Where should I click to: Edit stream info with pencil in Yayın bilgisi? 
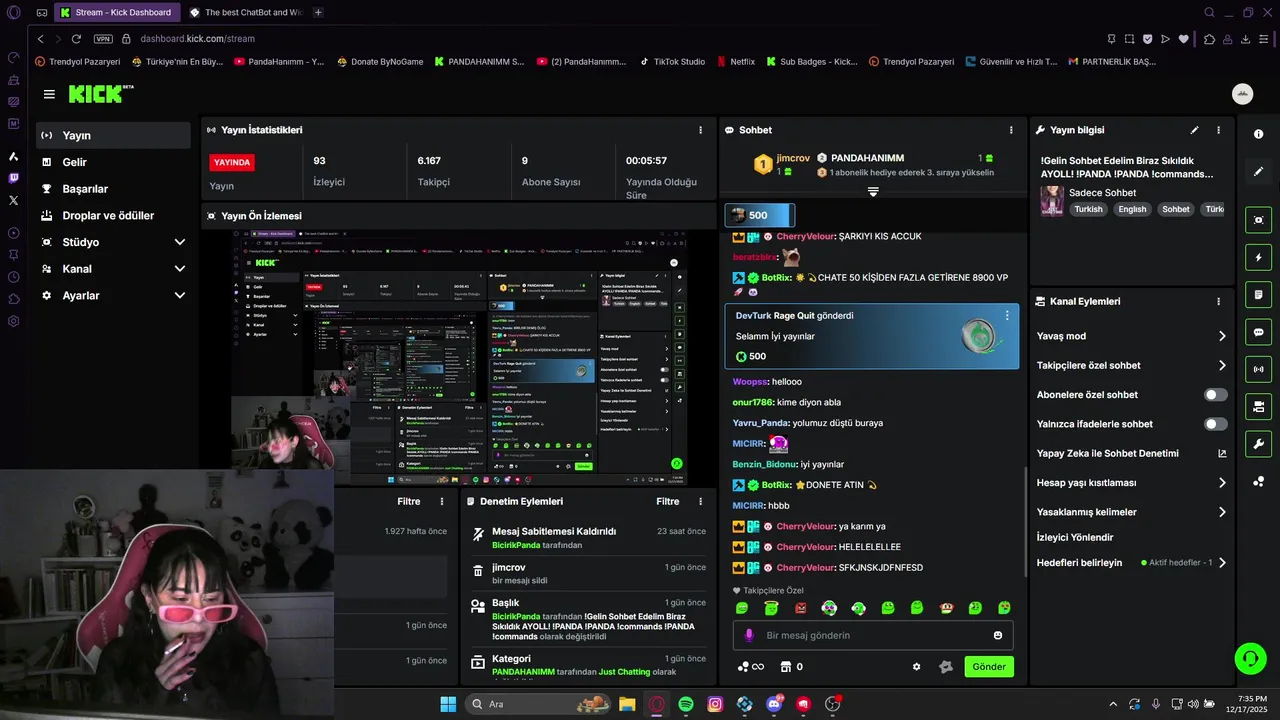(1194, 130)
